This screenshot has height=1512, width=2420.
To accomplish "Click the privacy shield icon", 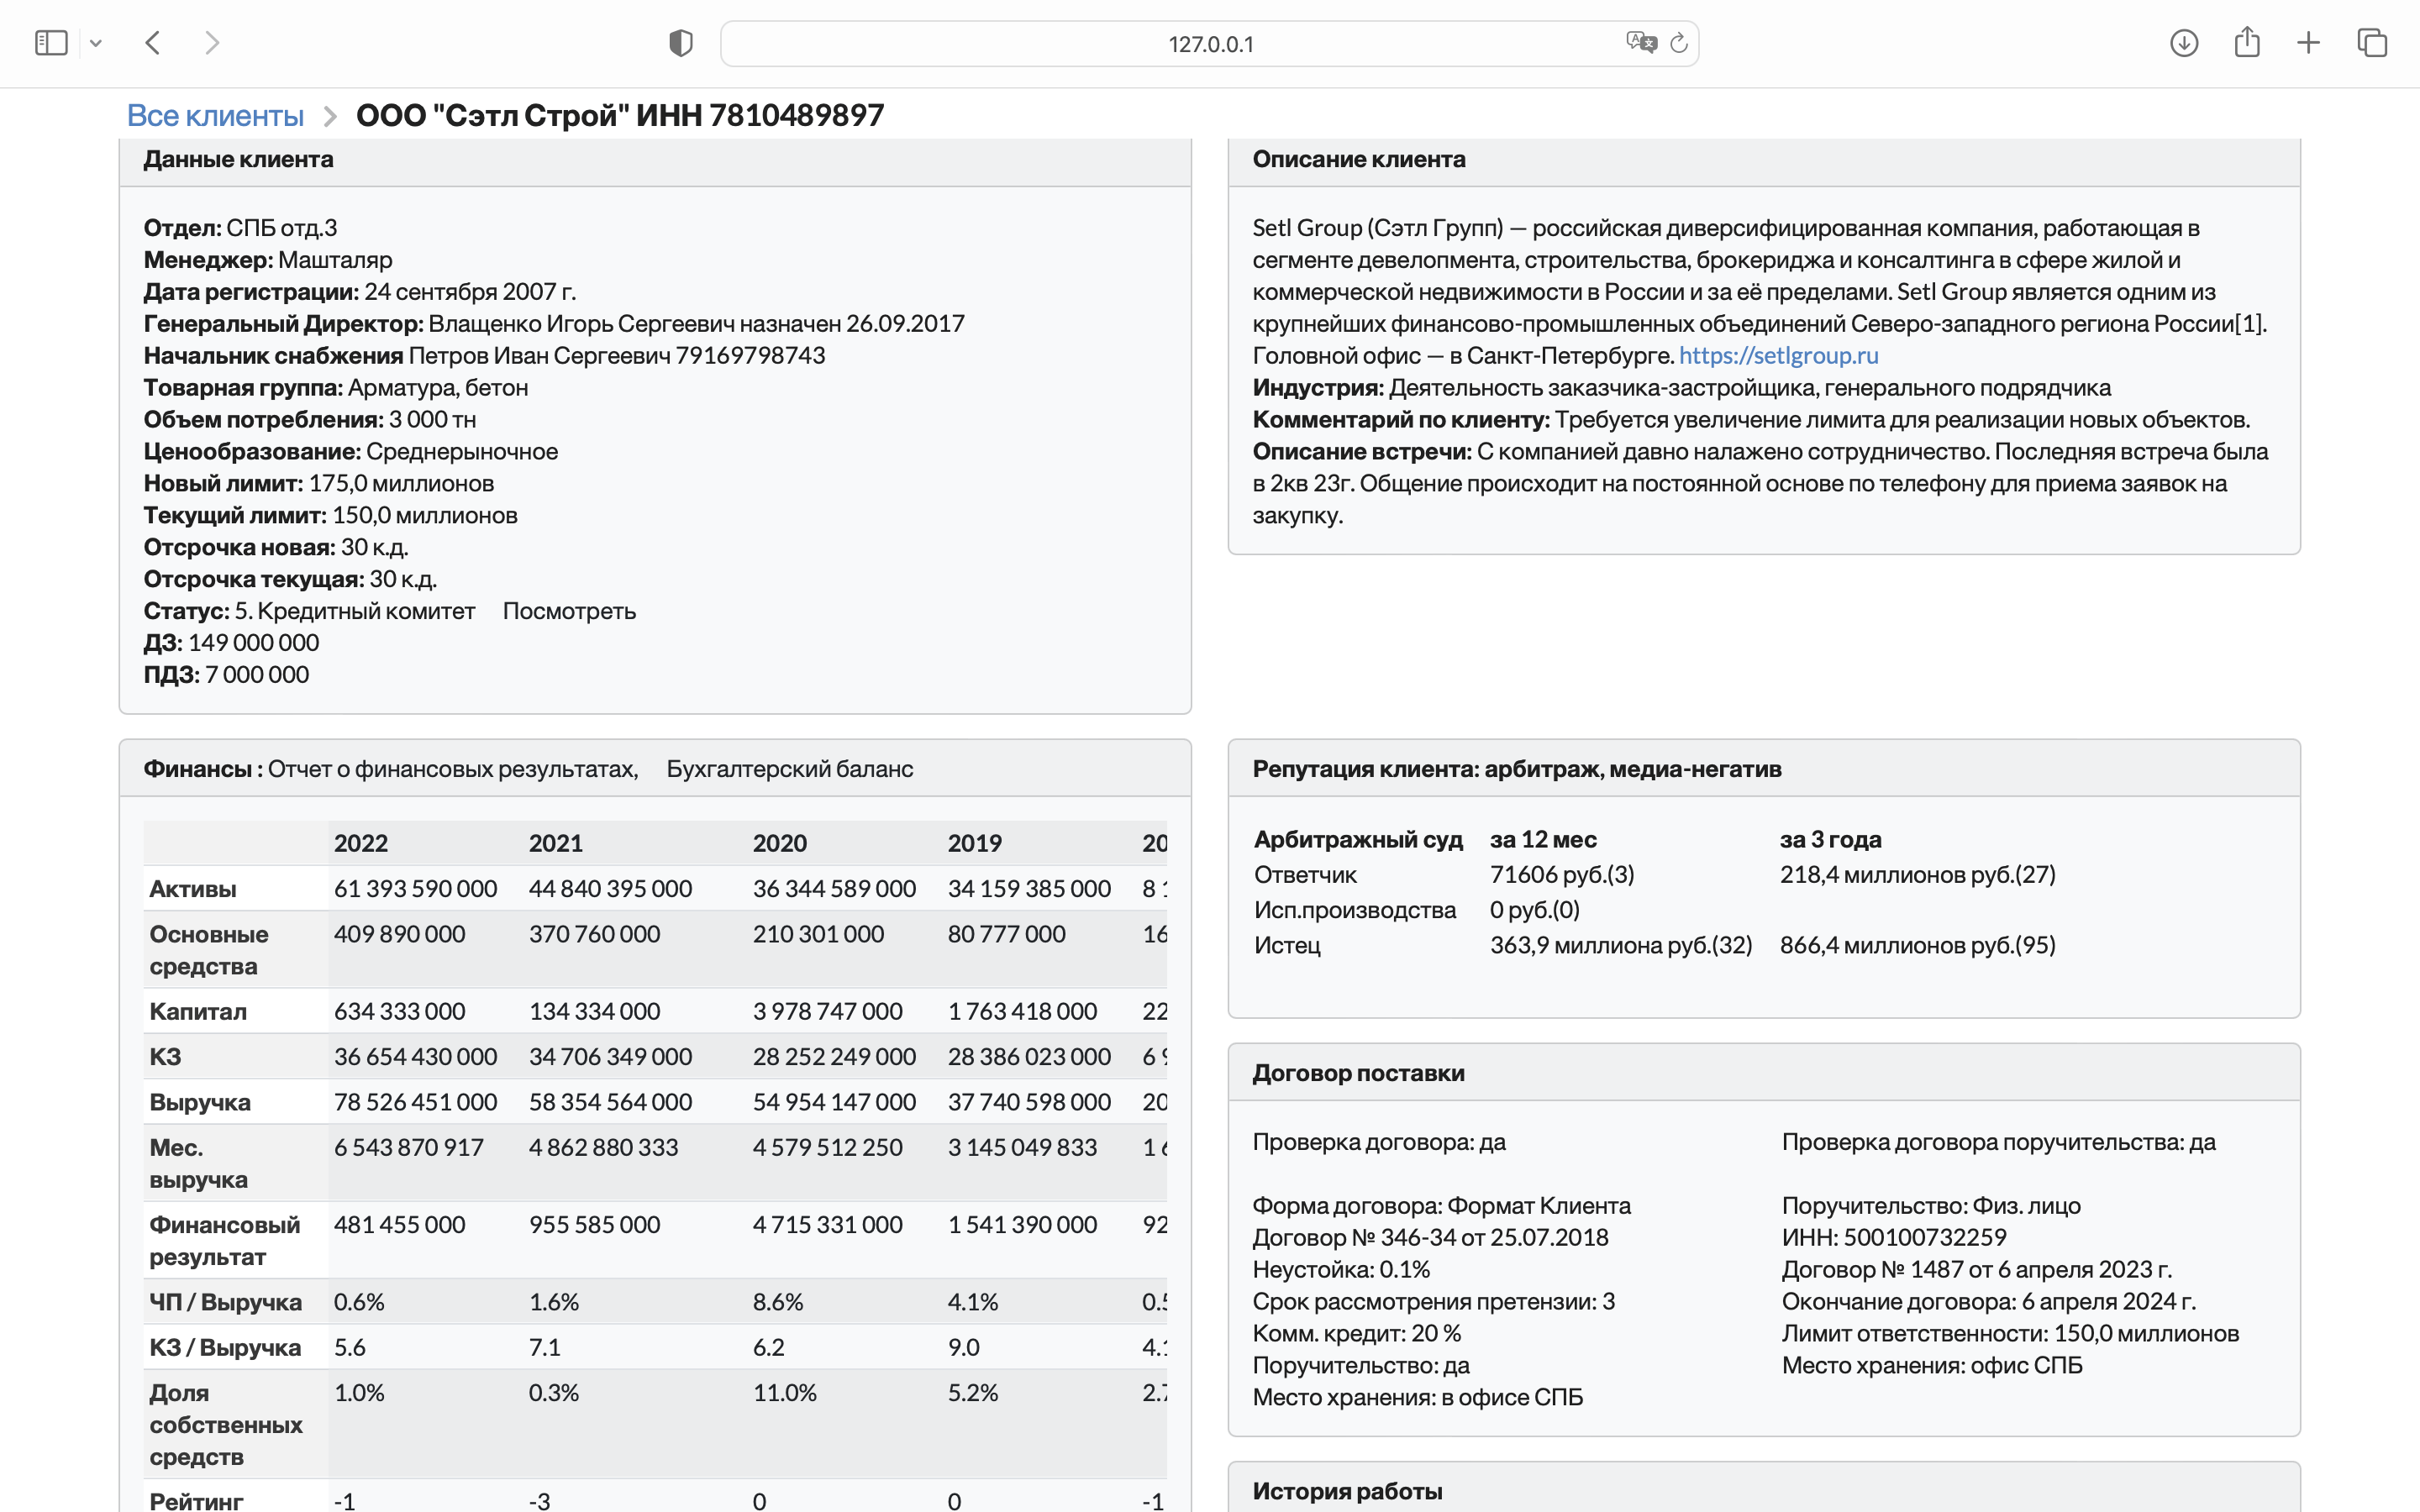I will (680, 43).
